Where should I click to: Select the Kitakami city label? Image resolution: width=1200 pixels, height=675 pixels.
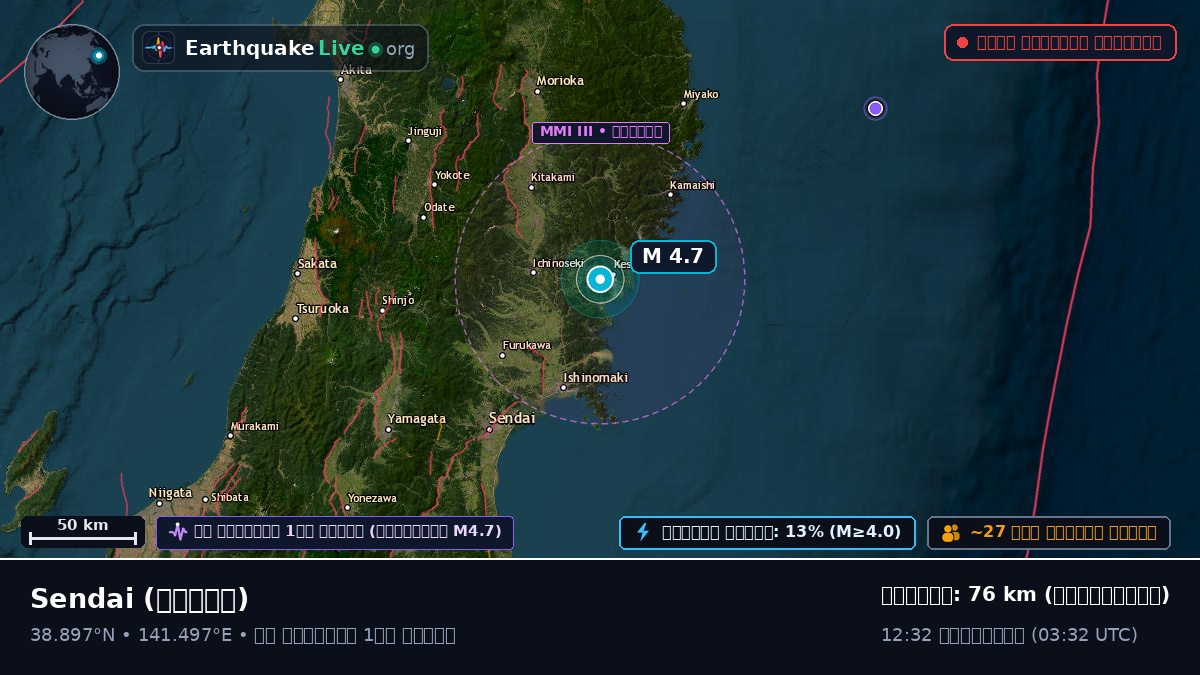pyautogui.click(x=553, y=178)
